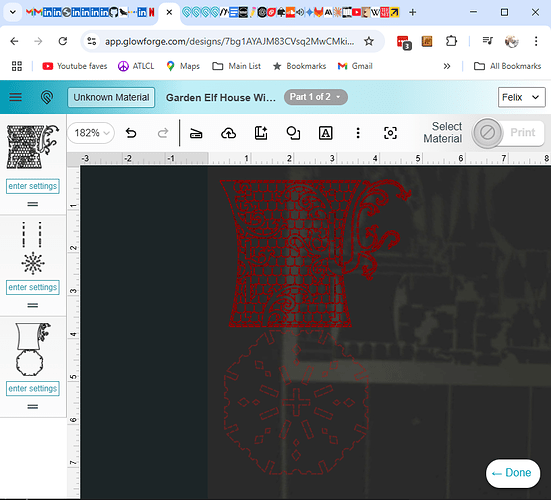Open the trace scan tool icon
Viewport: 551px width, 500px height.
196,133
